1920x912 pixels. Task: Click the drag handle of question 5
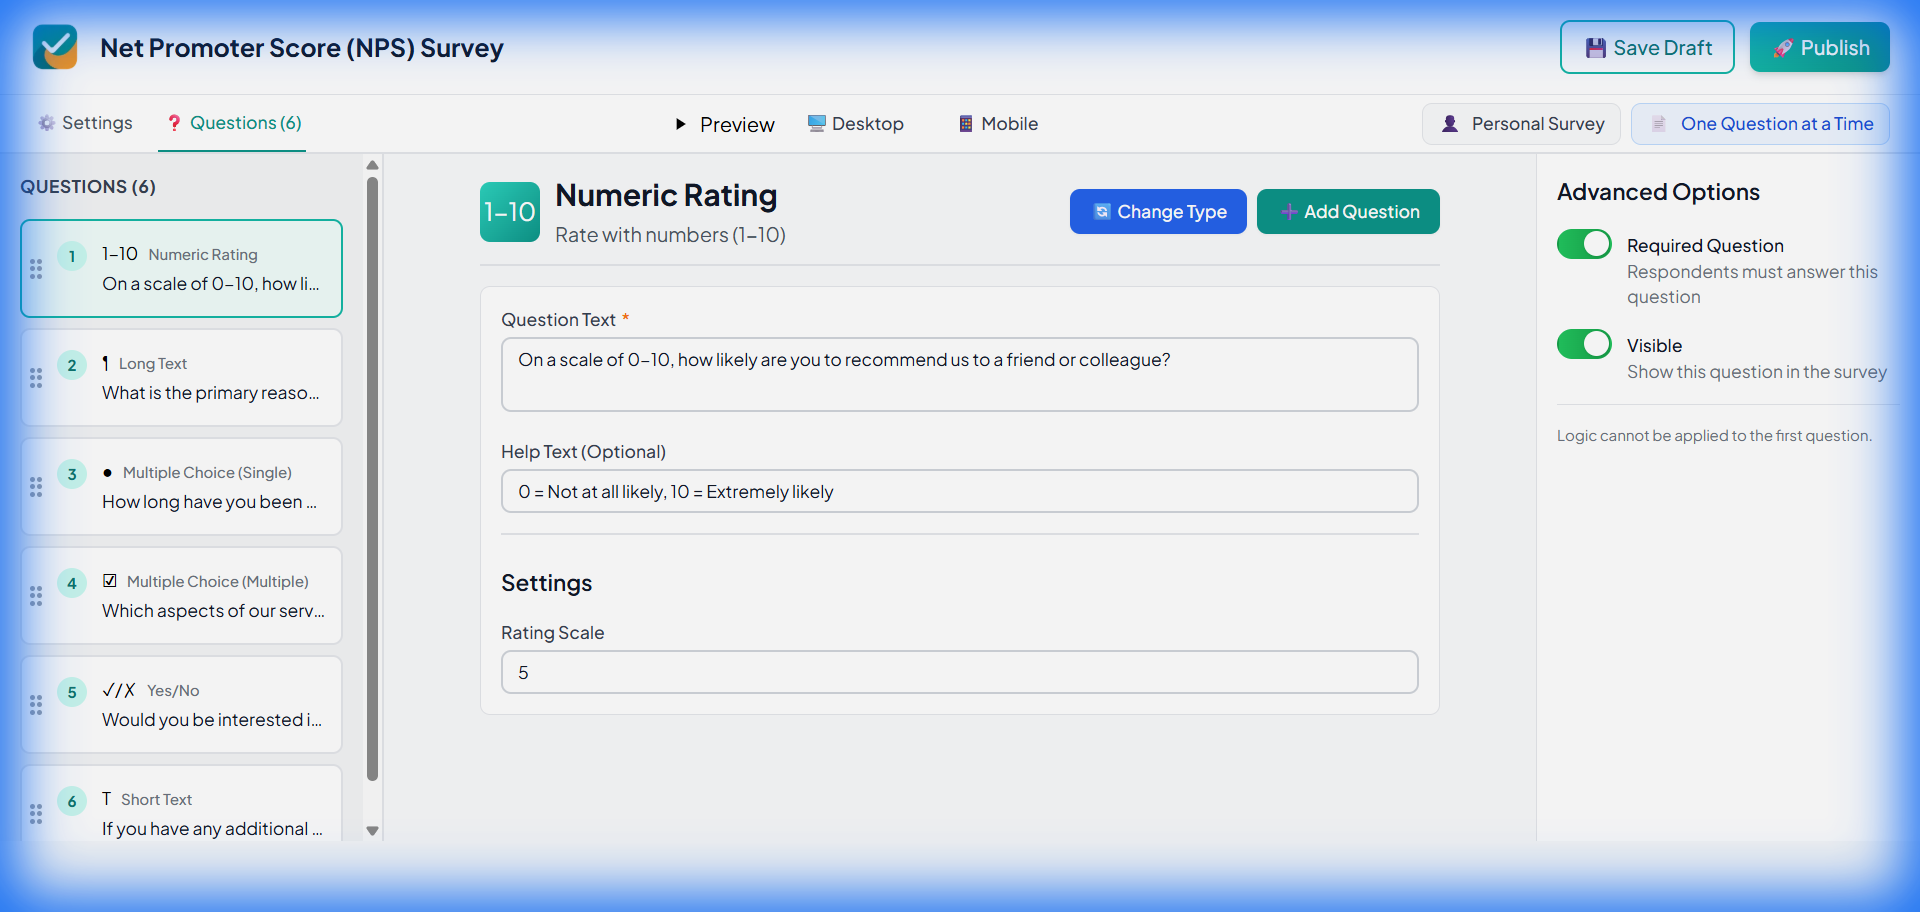coord(36,705)
